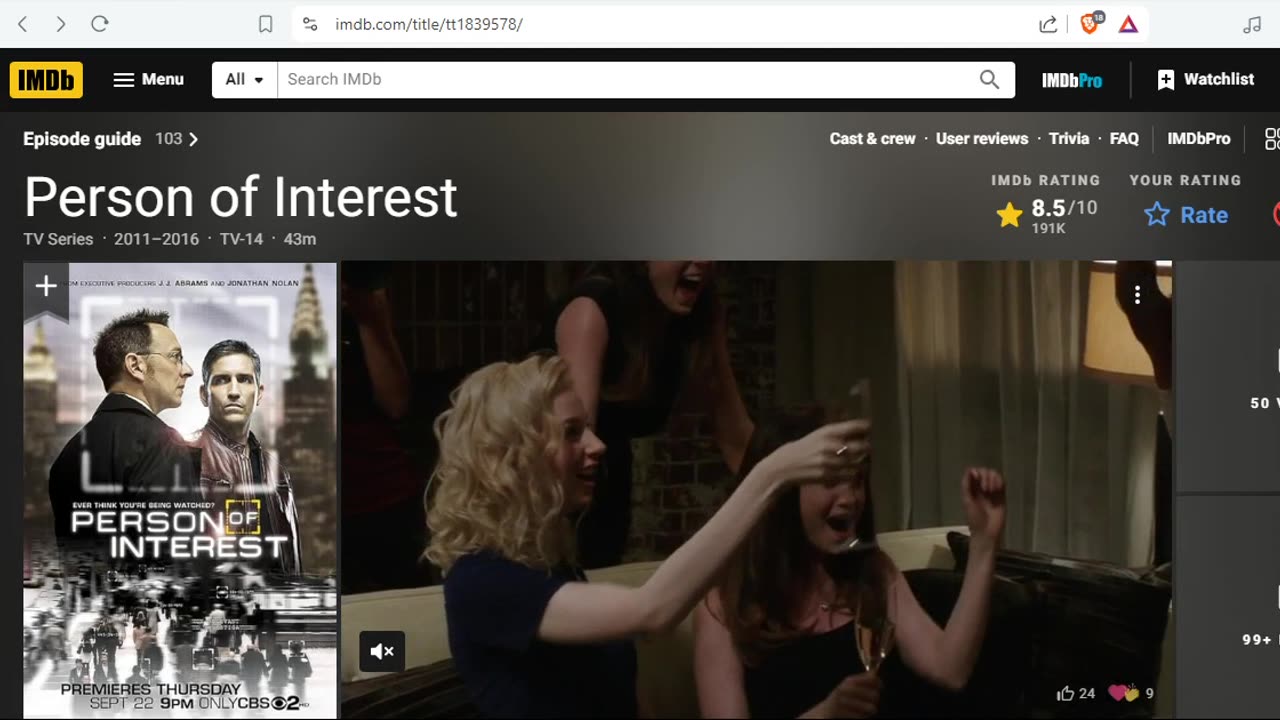Open Trivia page
The width and height of the screenshot is (1280, 720).
pyautogui.click(x=1069, y=139)
